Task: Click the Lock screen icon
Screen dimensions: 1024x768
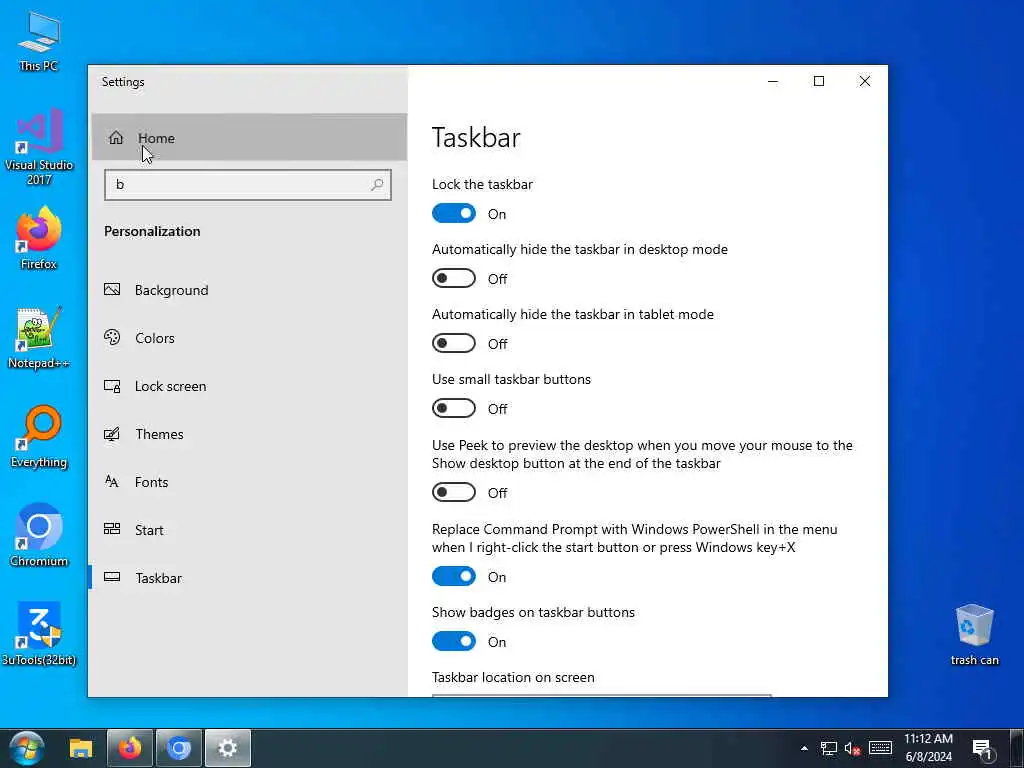Action: coord(112,386)
